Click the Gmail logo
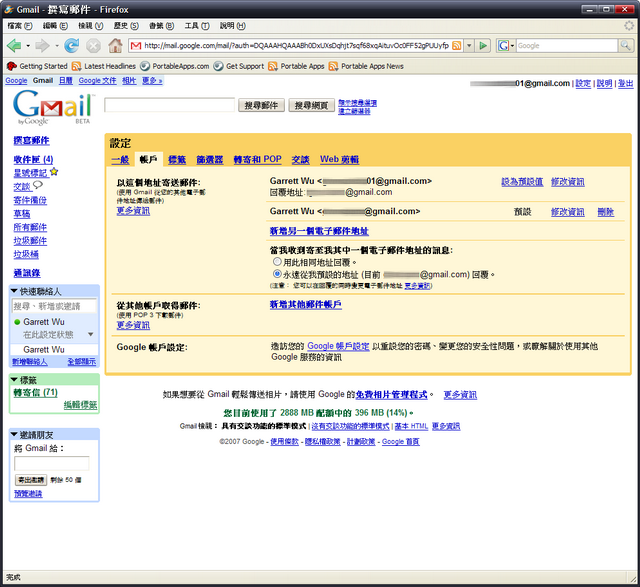 tap(53, 107)
